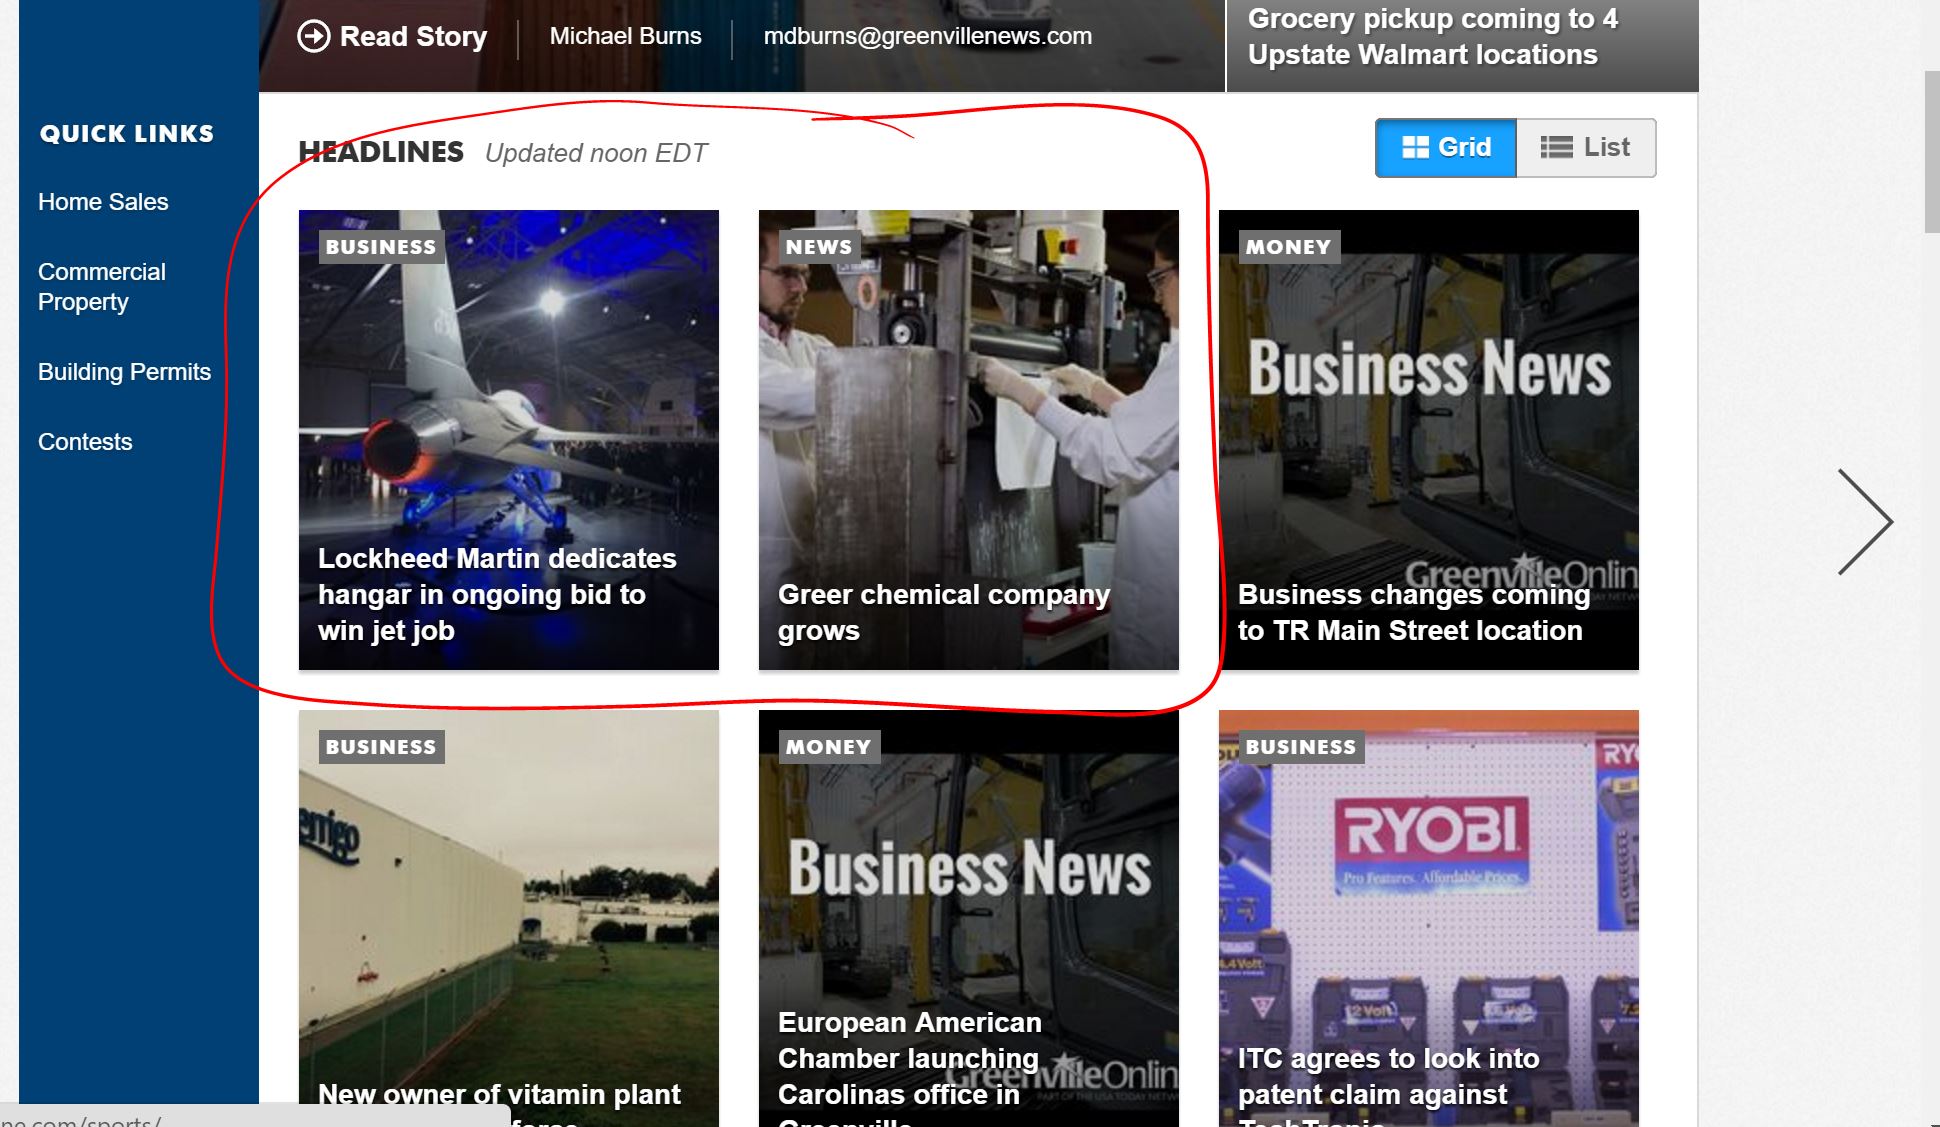Click the page vertical scrollbar thumb
1940x1127 pixels.
click(x=1932, y=152)
